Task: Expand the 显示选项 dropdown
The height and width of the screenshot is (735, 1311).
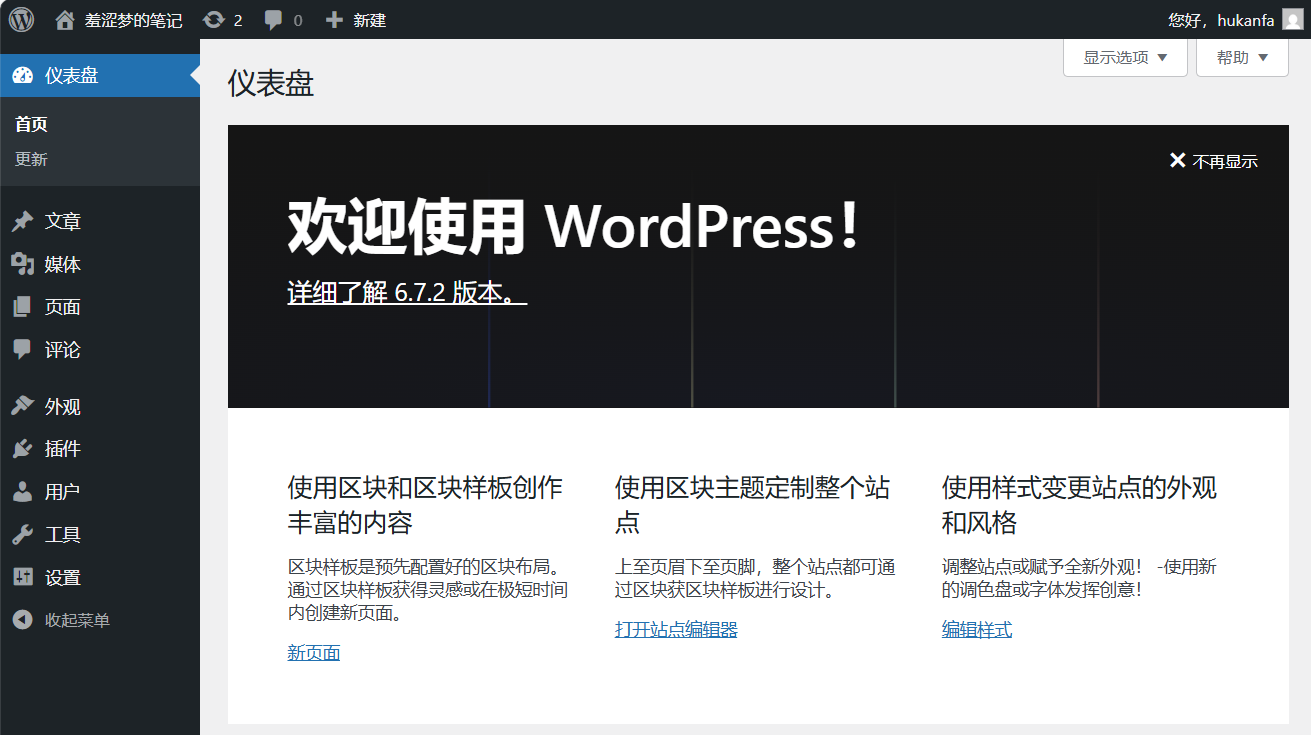Action: pos(1125,57)
